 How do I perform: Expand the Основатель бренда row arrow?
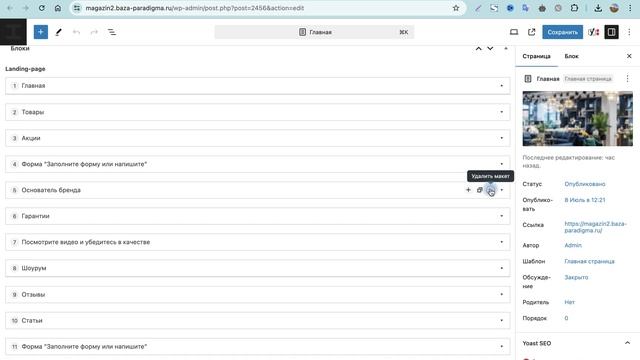[502, 190]
